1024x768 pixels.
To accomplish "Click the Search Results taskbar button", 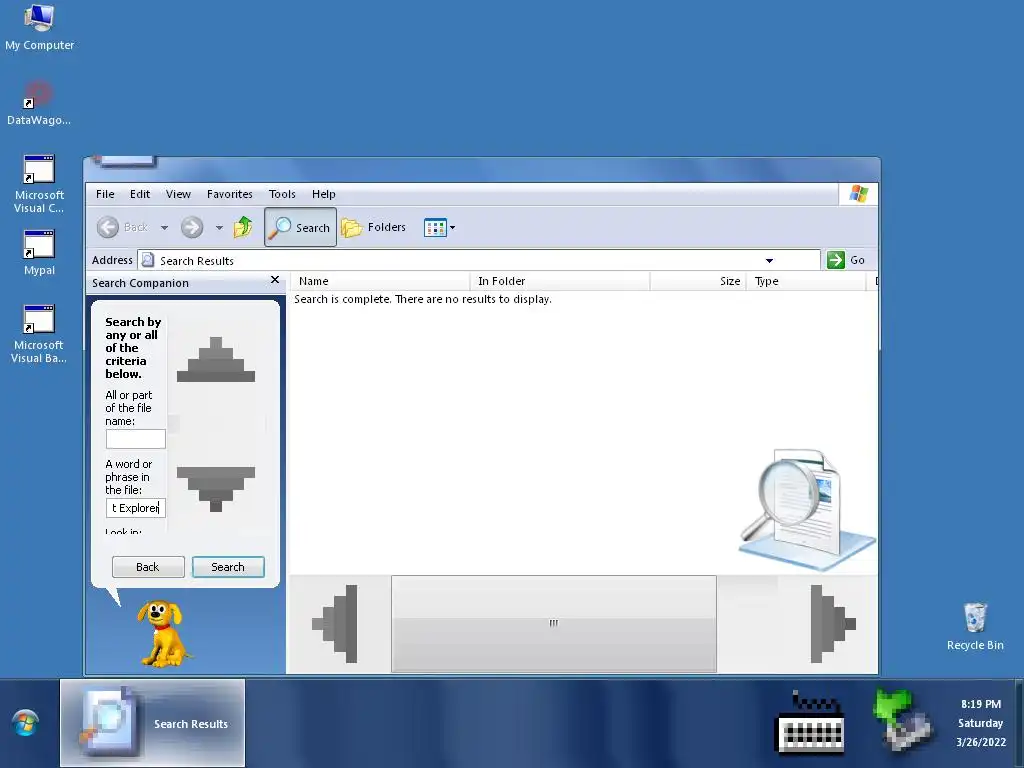I will [x=153, y=723].
